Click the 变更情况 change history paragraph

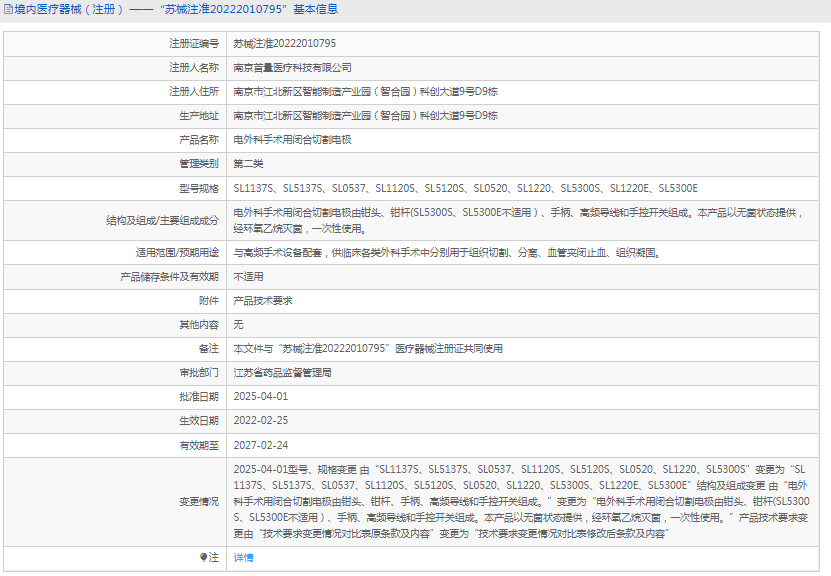(x=521, y=501)
